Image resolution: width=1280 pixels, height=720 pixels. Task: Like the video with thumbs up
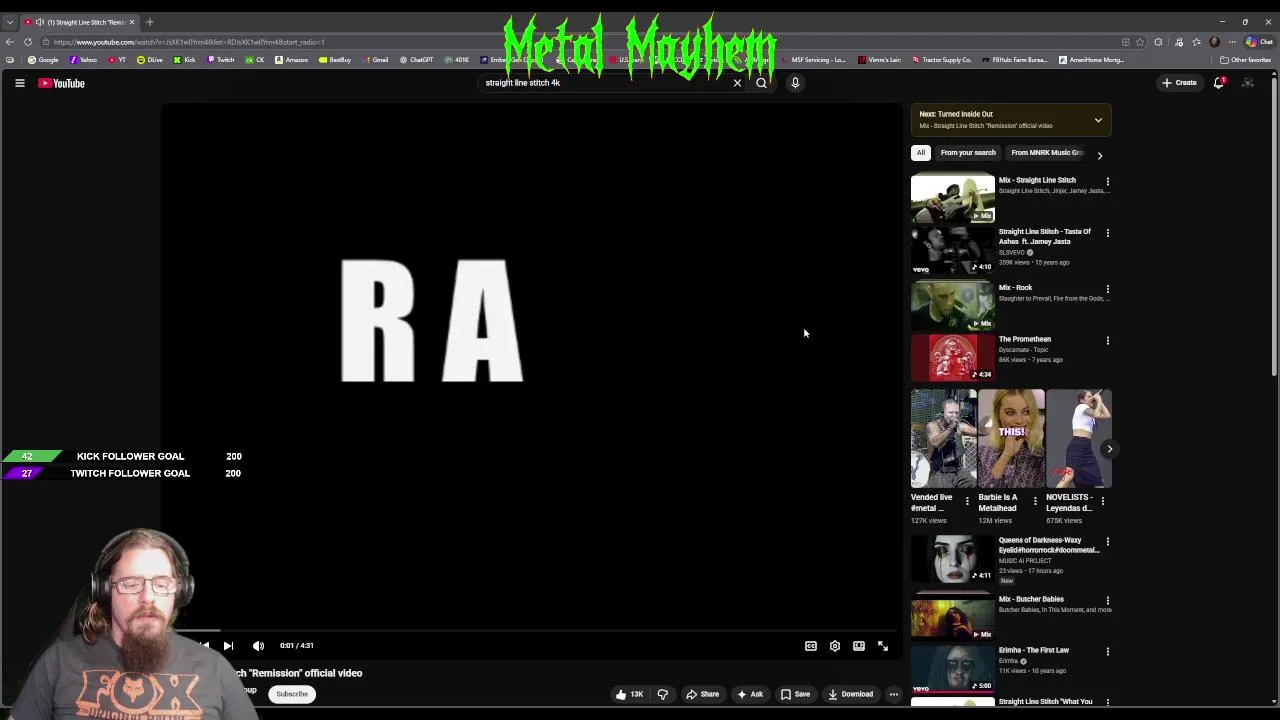click(x=629, y=694)
